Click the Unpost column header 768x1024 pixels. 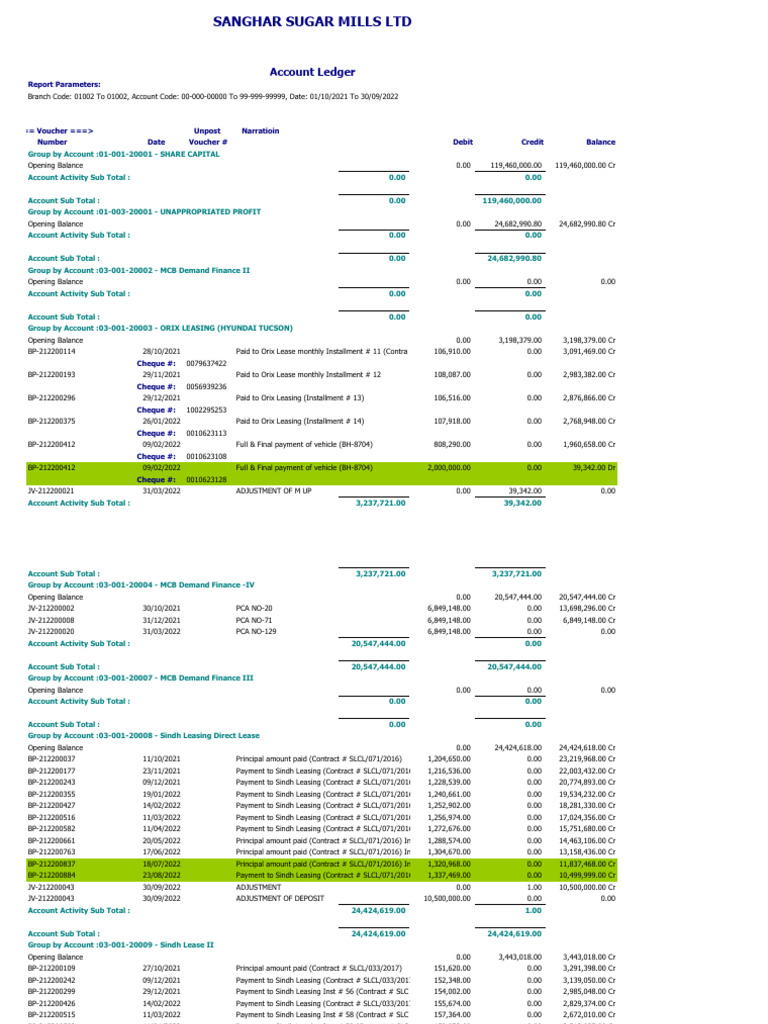(x=207, y=131)
